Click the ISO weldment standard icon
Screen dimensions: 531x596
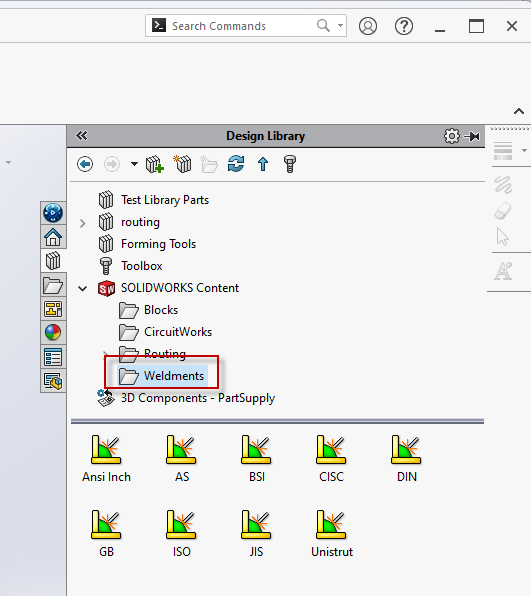[x=181, y=525]
